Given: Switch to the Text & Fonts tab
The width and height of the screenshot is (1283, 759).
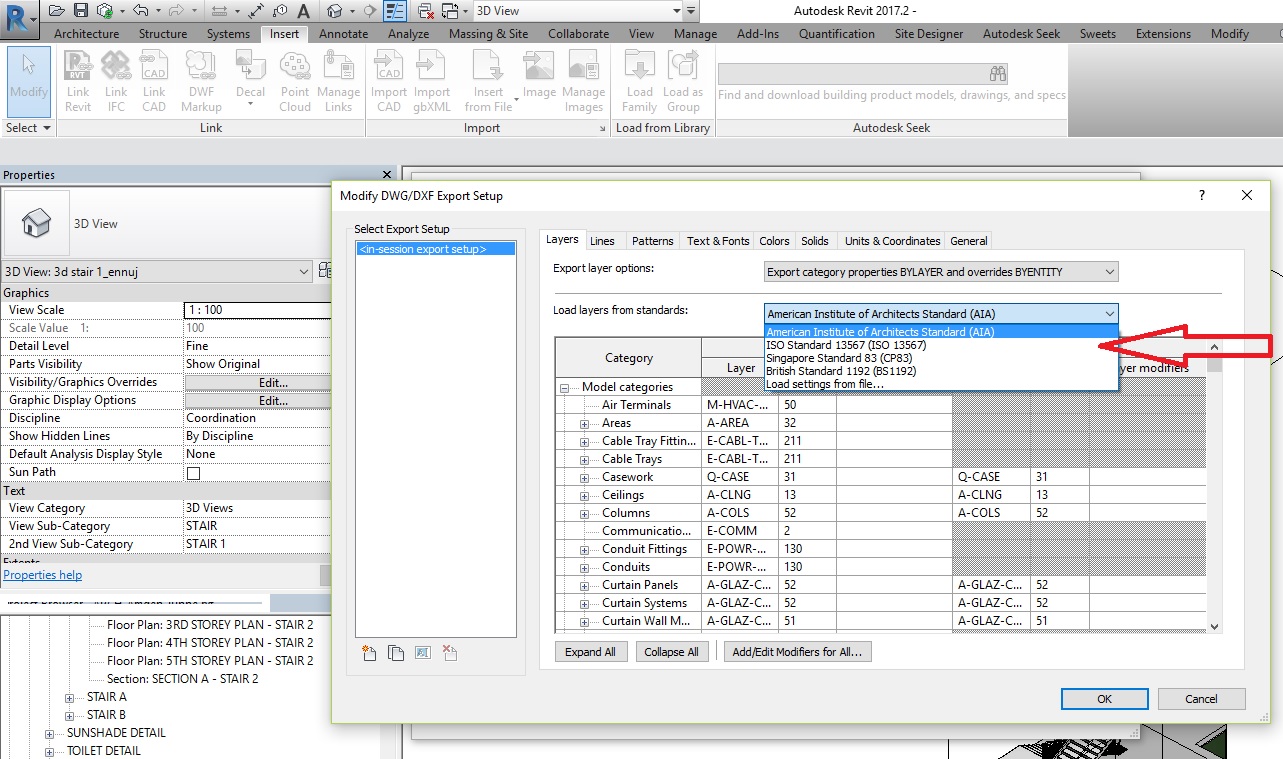Looking at the screenshot, I should coord(716,240).
